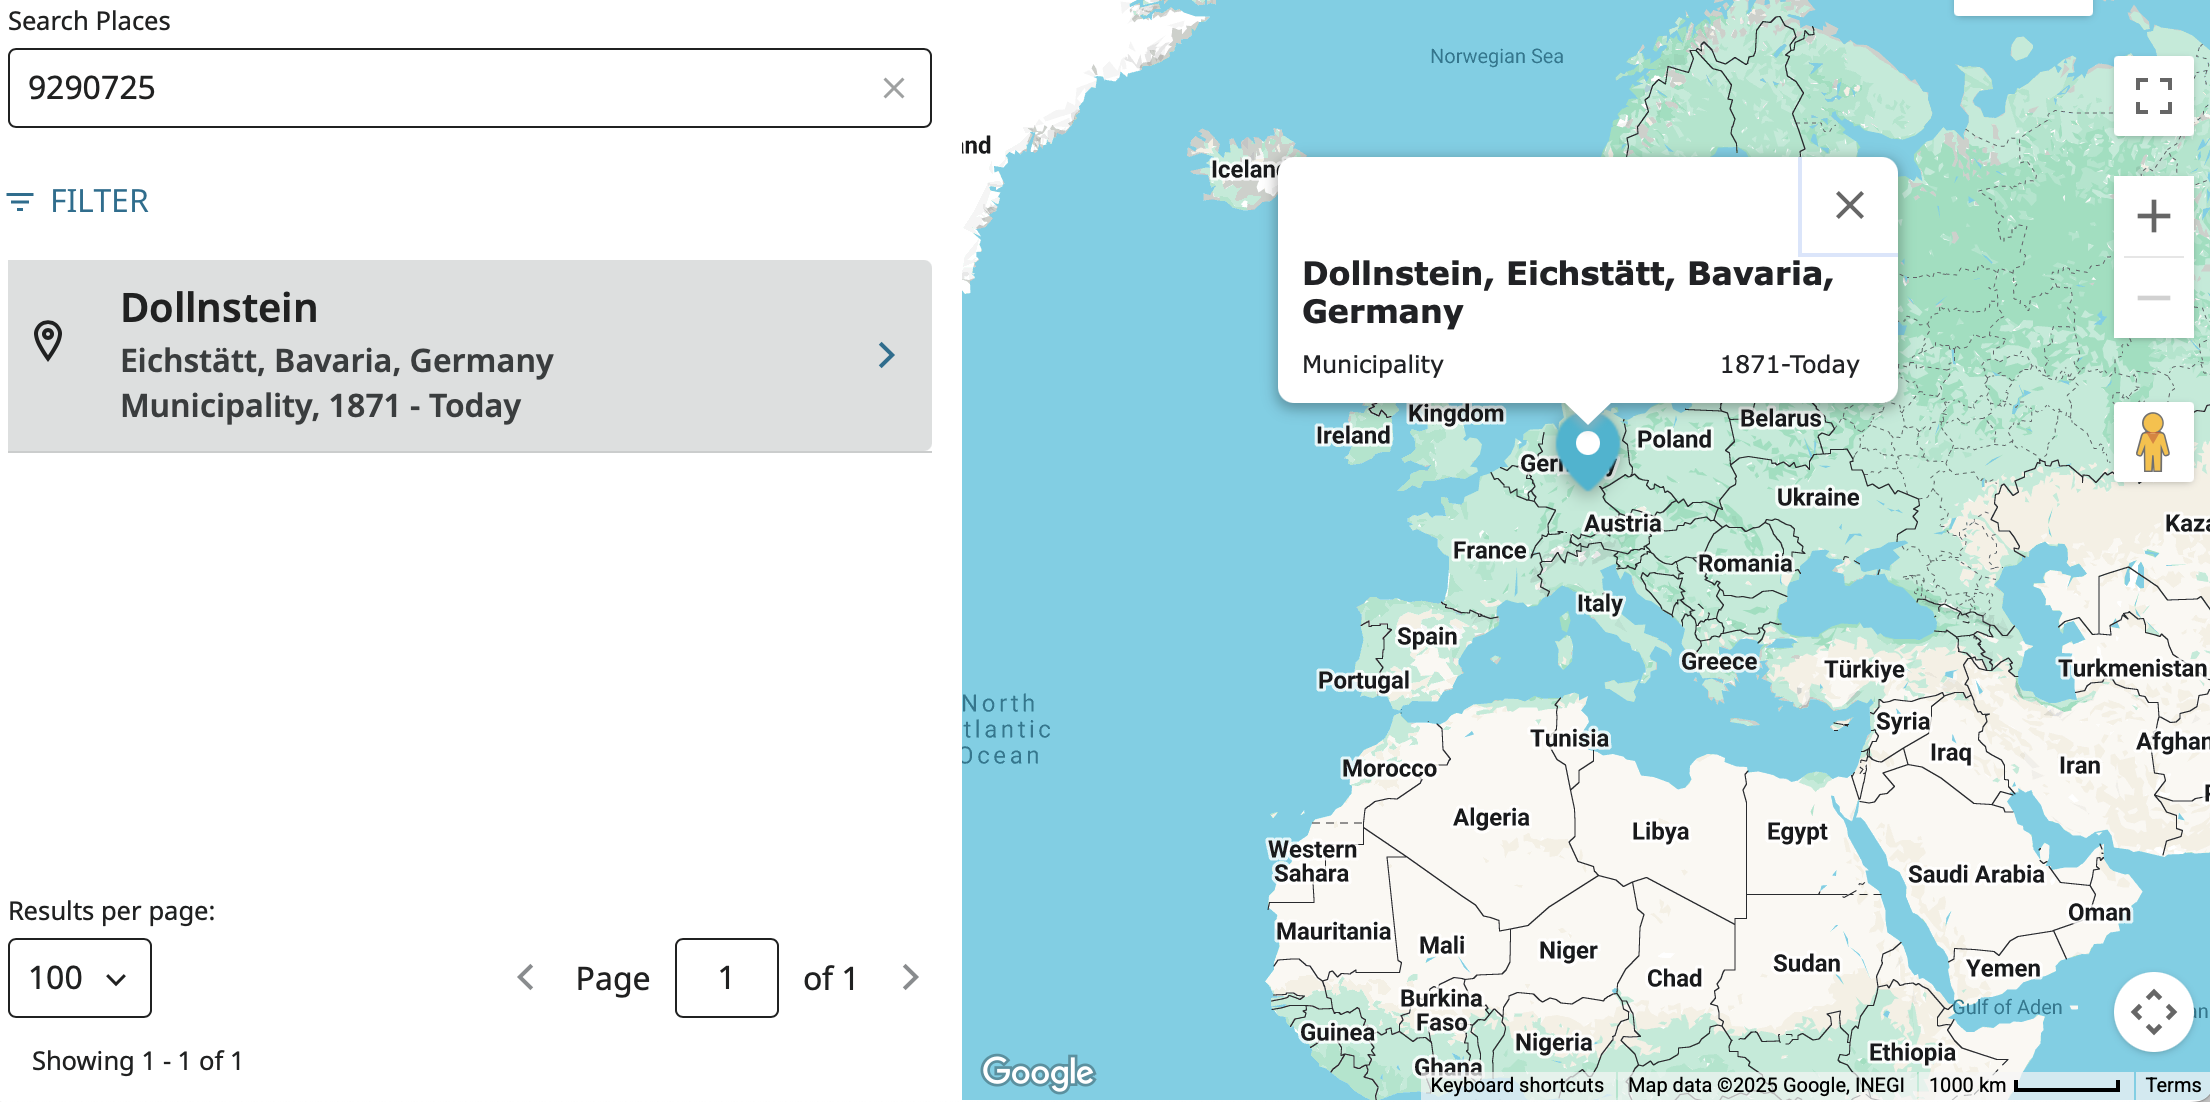The image size is (2210, 1102).
Task: Click the location pin icon beside Dollnstein
Action: [x=48, y=341]
